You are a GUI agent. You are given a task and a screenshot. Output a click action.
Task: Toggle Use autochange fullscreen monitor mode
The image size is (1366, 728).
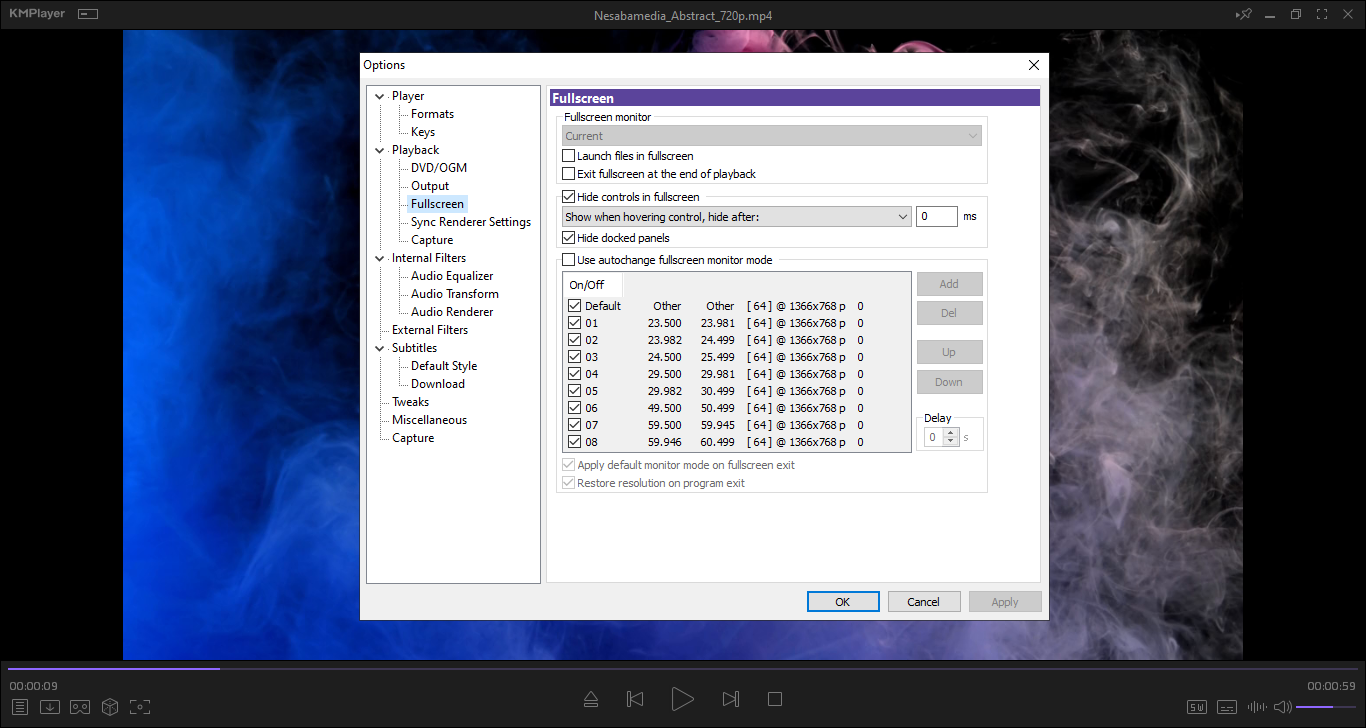pyautogui.click(x=569, y=260)
